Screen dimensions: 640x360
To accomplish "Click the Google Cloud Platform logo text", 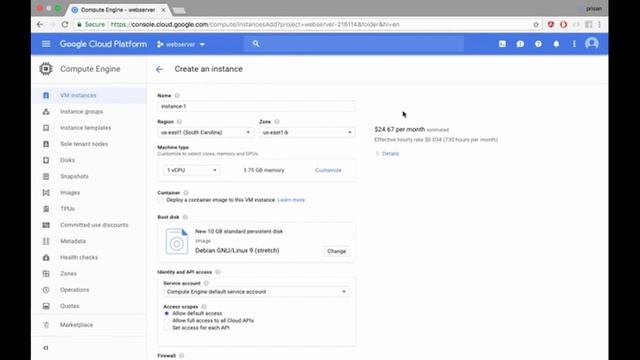I will pyautogui.click(x=103, y=44).
